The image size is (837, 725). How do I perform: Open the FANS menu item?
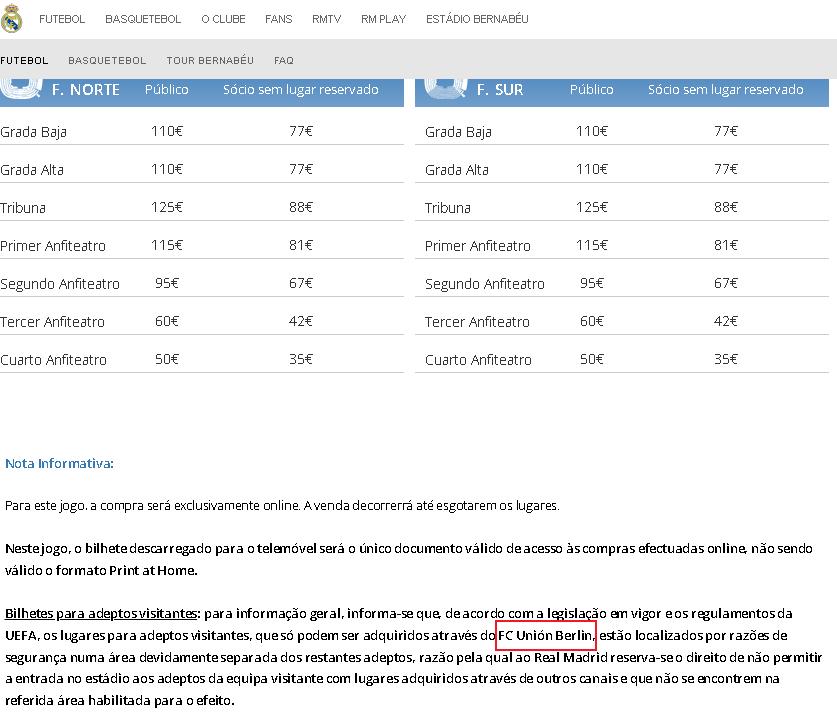279,19
